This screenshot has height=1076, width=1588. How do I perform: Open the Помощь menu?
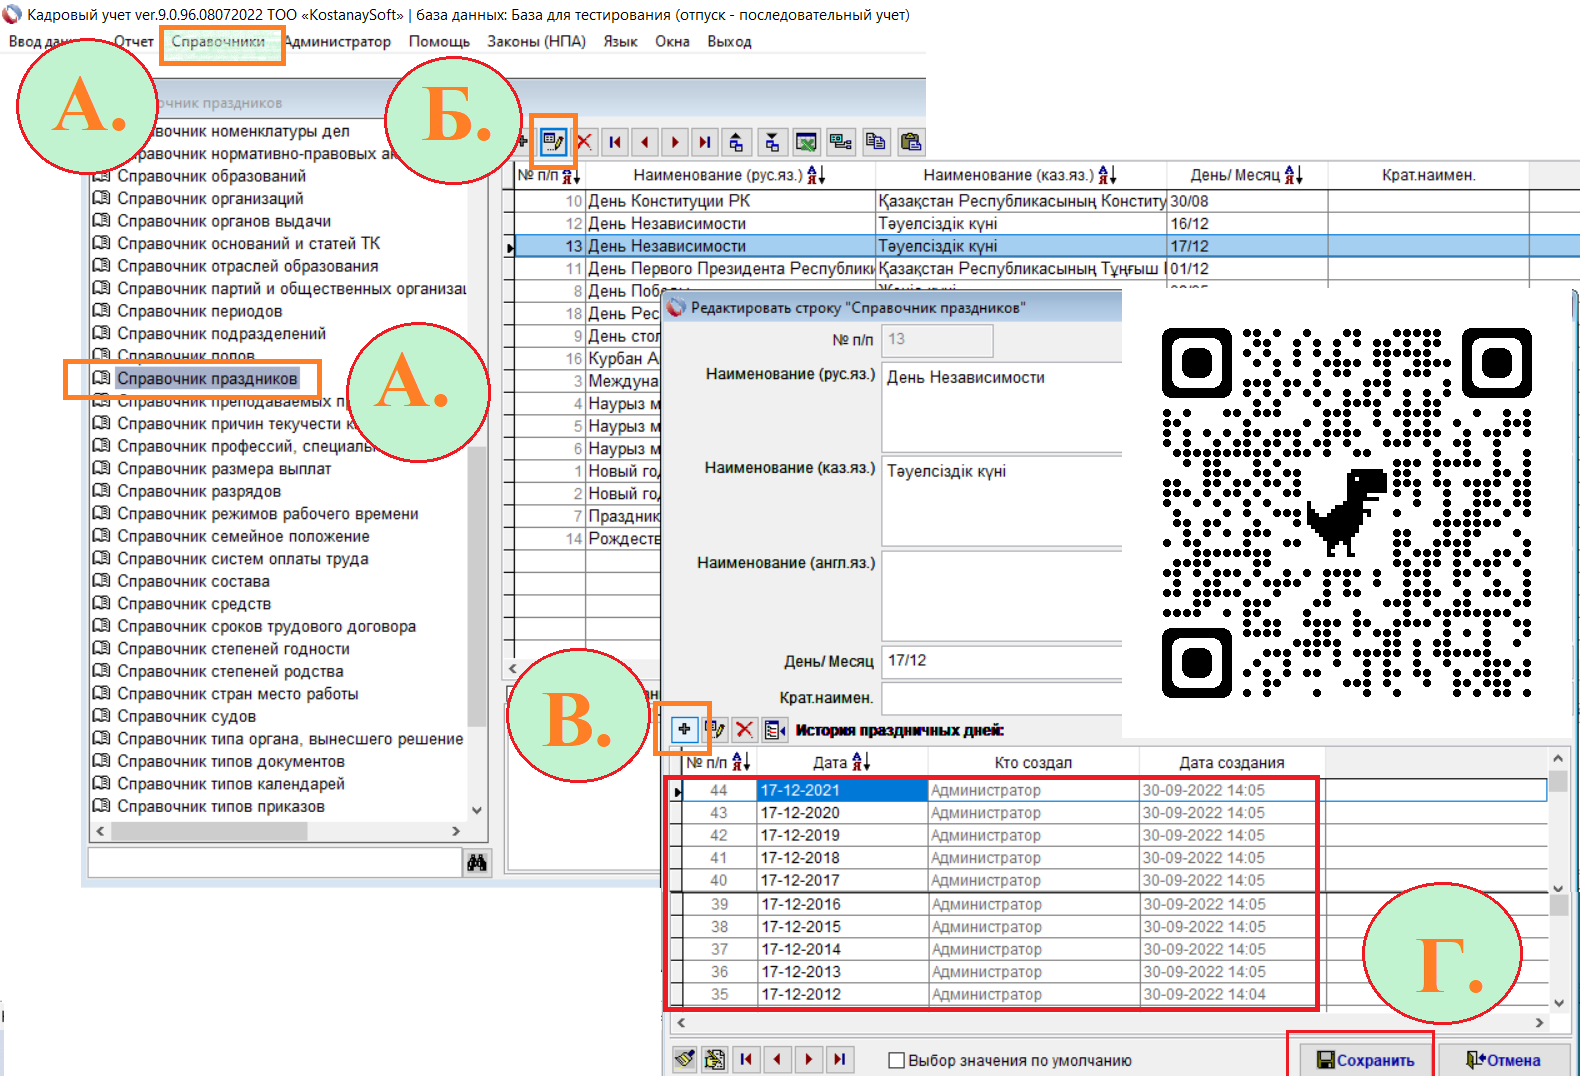(x=439, y=41)
